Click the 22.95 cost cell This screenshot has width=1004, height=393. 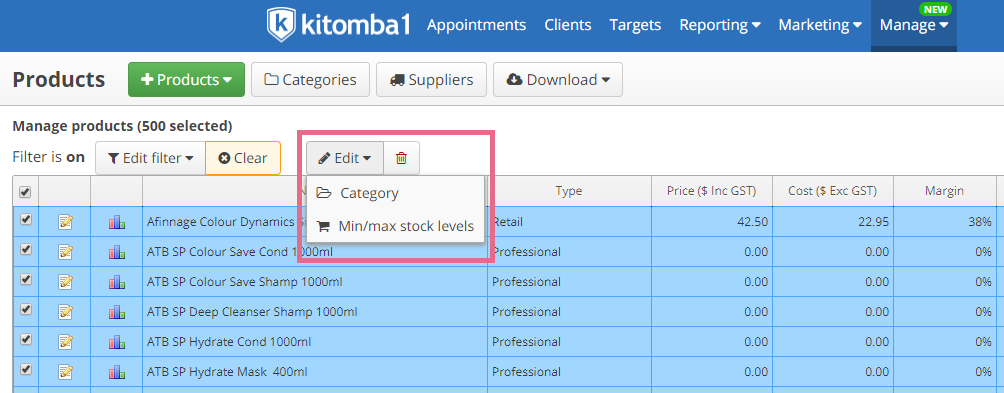coord(833,221)
